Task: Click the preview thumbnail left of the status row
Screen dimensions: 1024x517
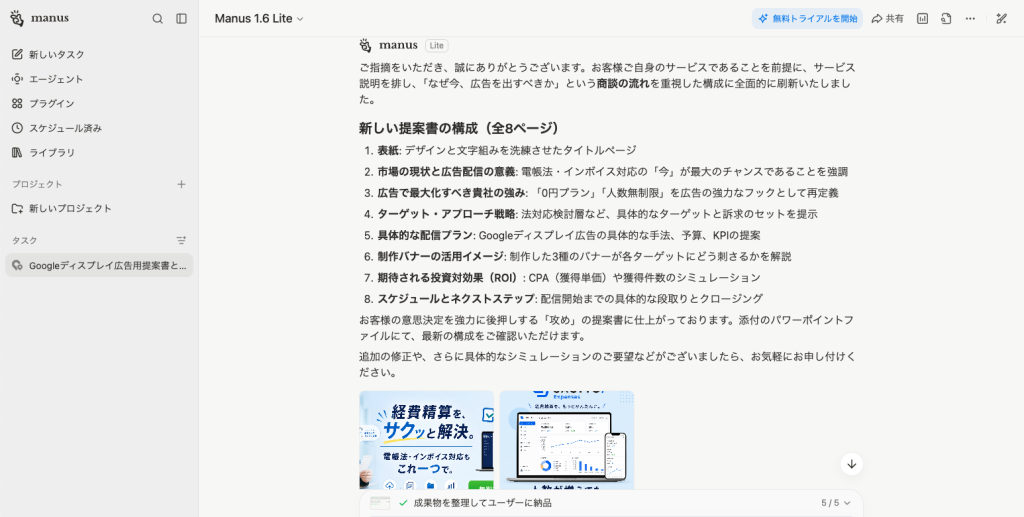Action: 380,503
